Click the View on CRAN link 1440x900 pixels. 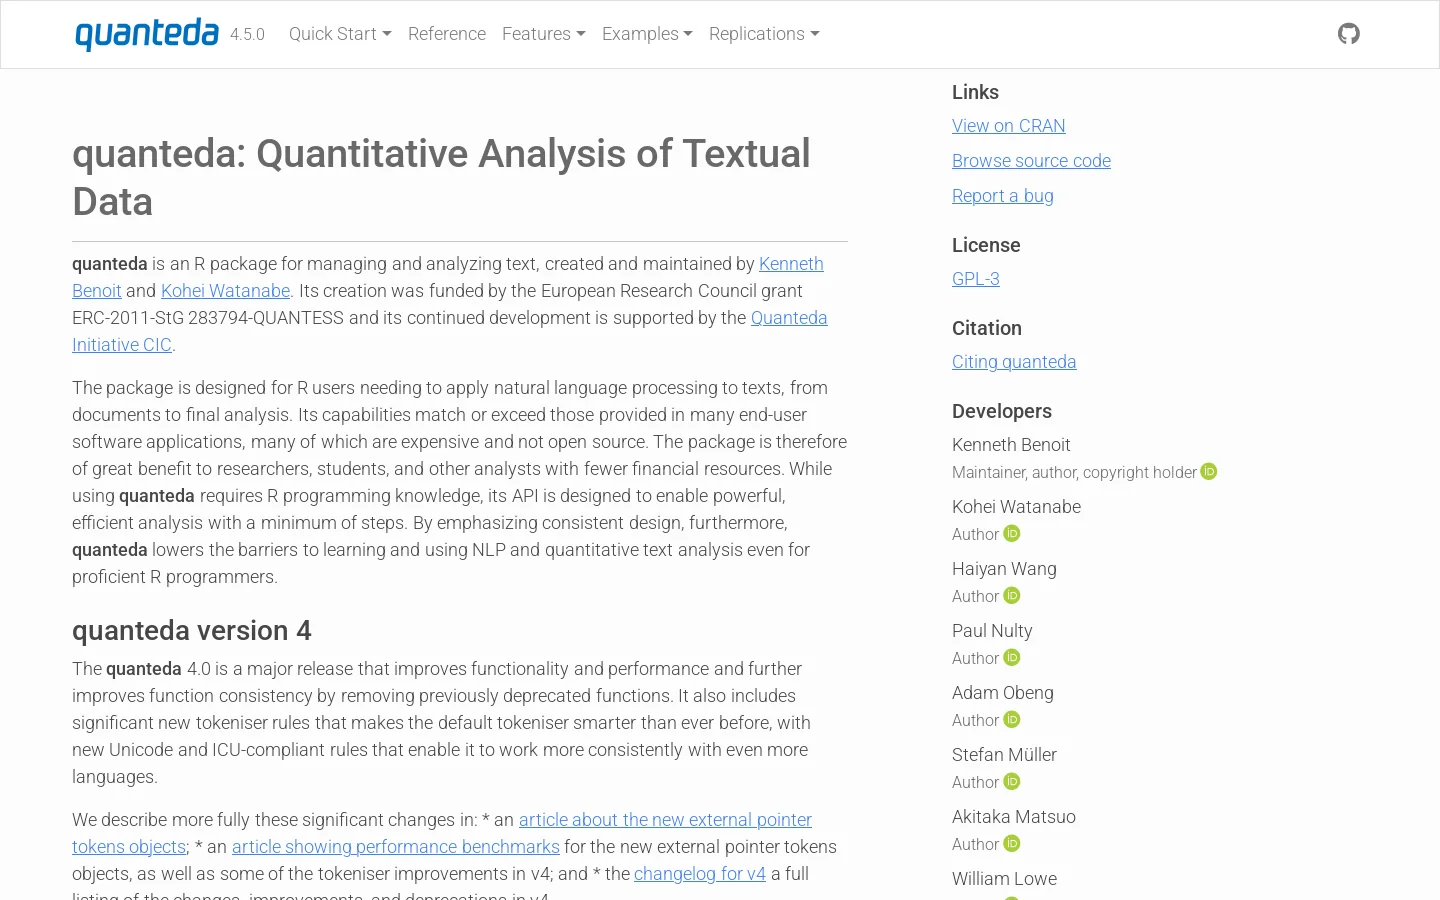tap(1008, 126)
